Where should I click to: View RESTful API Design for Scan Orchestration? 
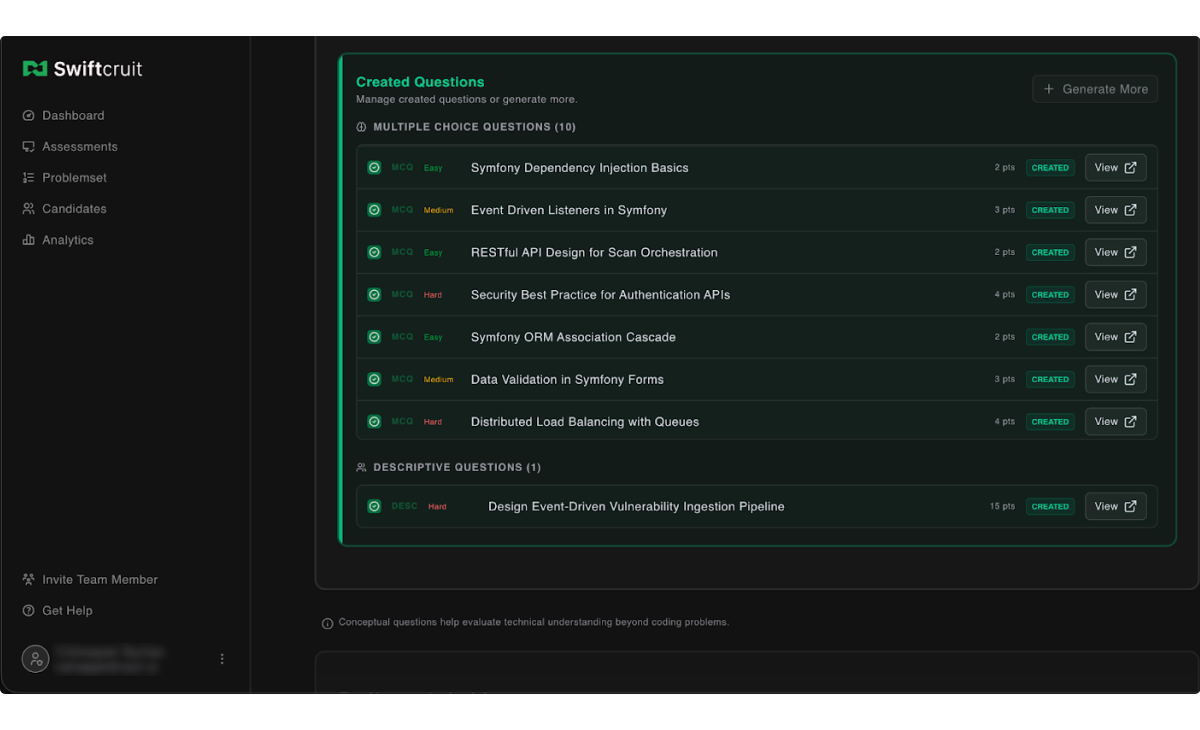(x=1115, y=252)
